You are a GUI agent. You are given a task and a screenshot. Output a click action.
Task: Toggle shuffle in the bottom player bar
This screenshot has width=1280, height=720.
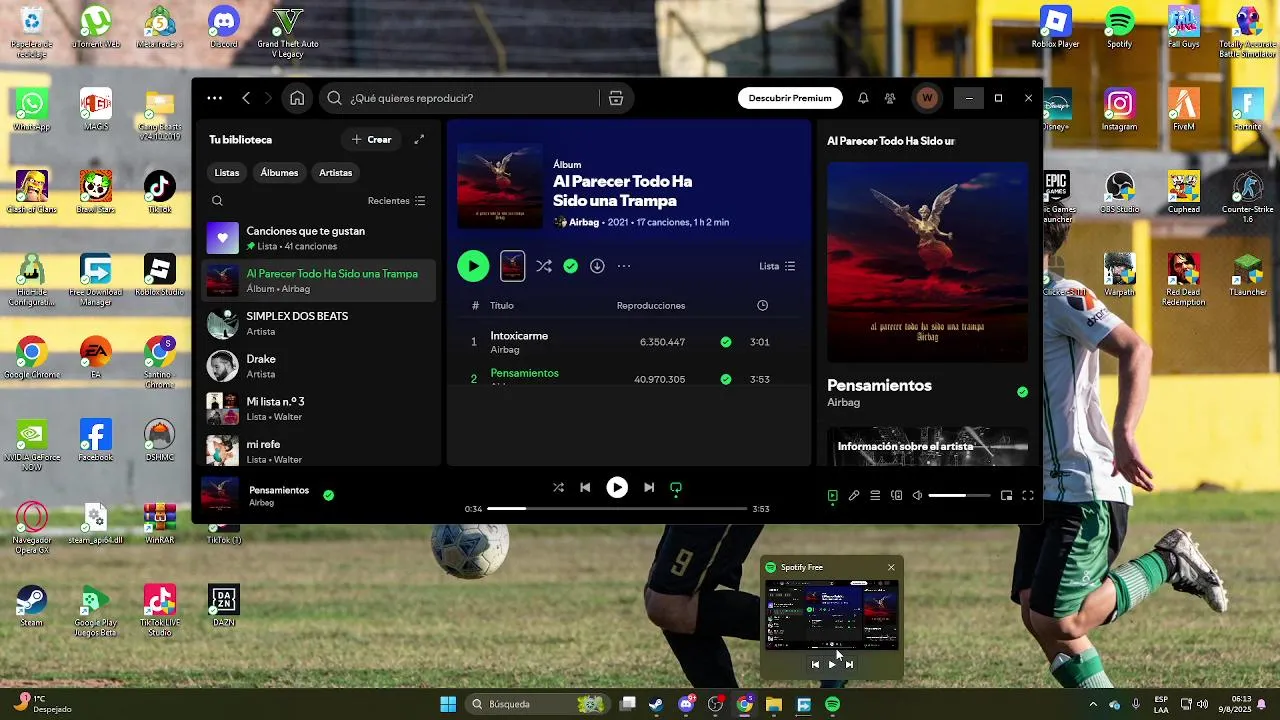558,488
